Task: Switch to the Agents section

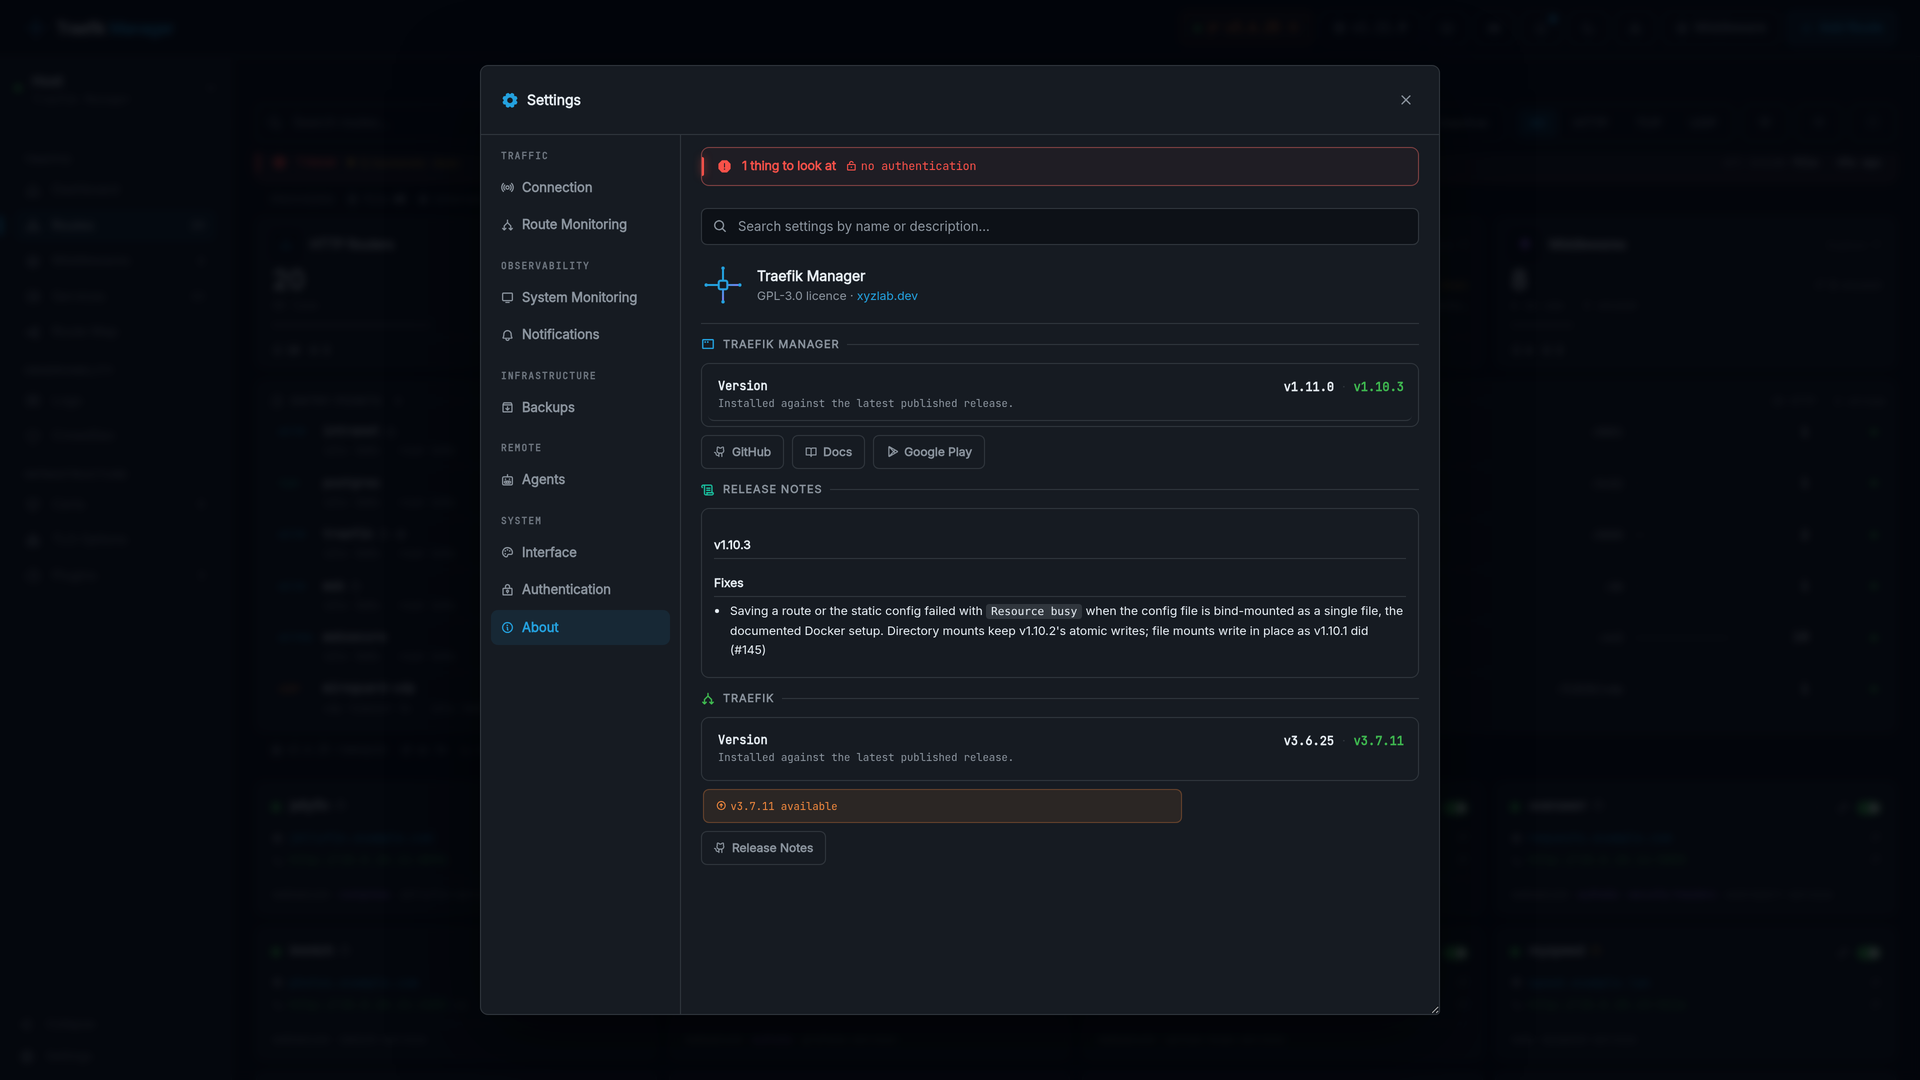Action: click(x=580, y=480)
